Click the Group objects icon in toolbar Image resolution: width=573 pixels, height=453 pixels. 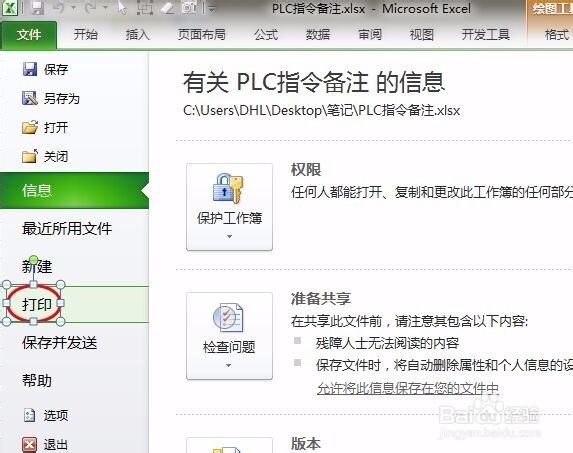[x=145, y=8]
